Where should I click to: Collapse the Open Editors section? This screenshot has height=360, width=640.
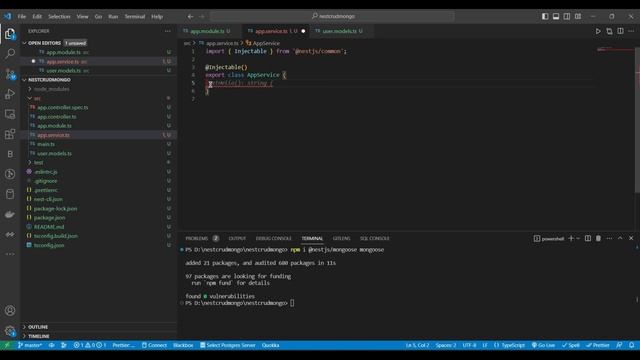coord(24,43)
